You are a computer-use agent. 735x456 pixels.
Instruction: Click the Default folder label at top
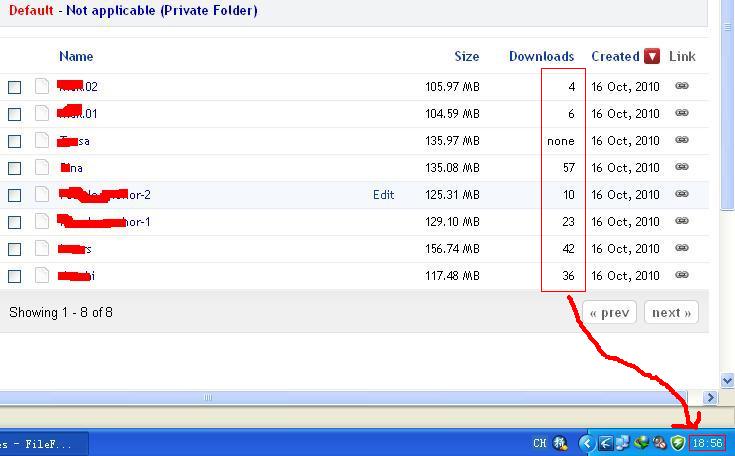pos(31,10)
